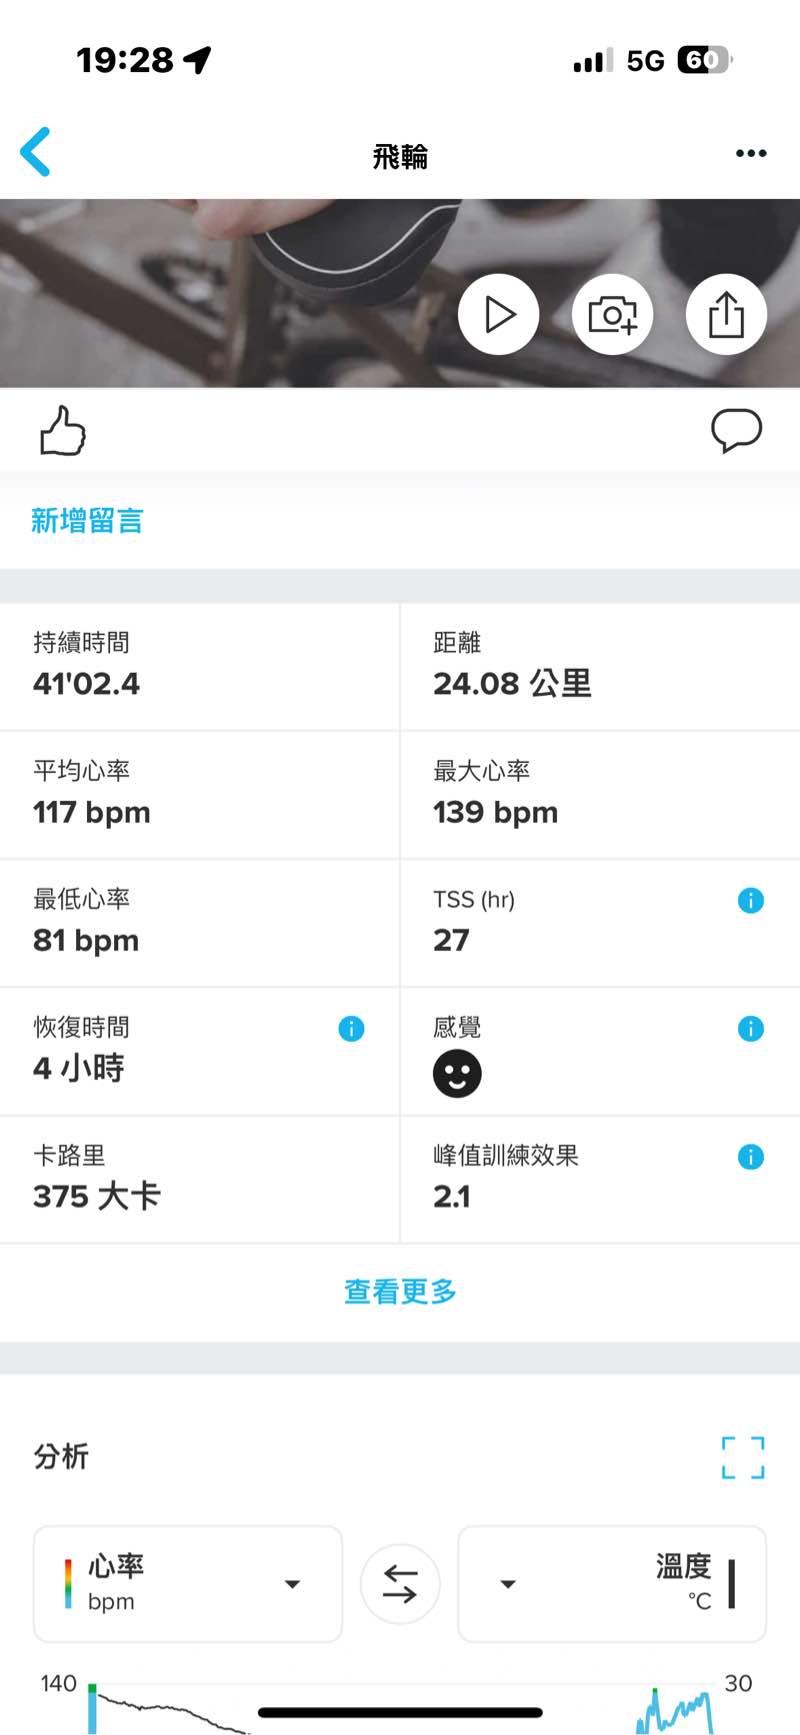Swap the two chart metrics
The width and height of the screenshot is (800, 1735).
(400, 1584)
